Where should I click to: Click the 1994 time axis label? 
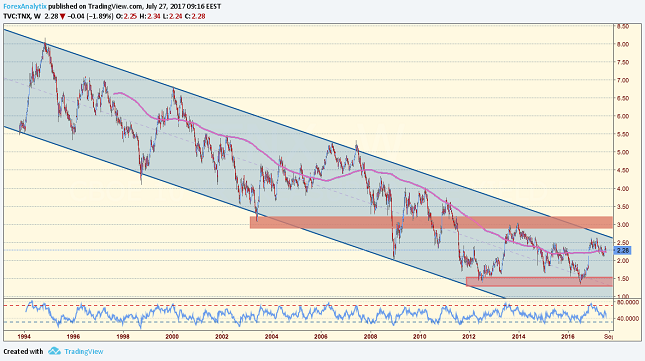24,336
